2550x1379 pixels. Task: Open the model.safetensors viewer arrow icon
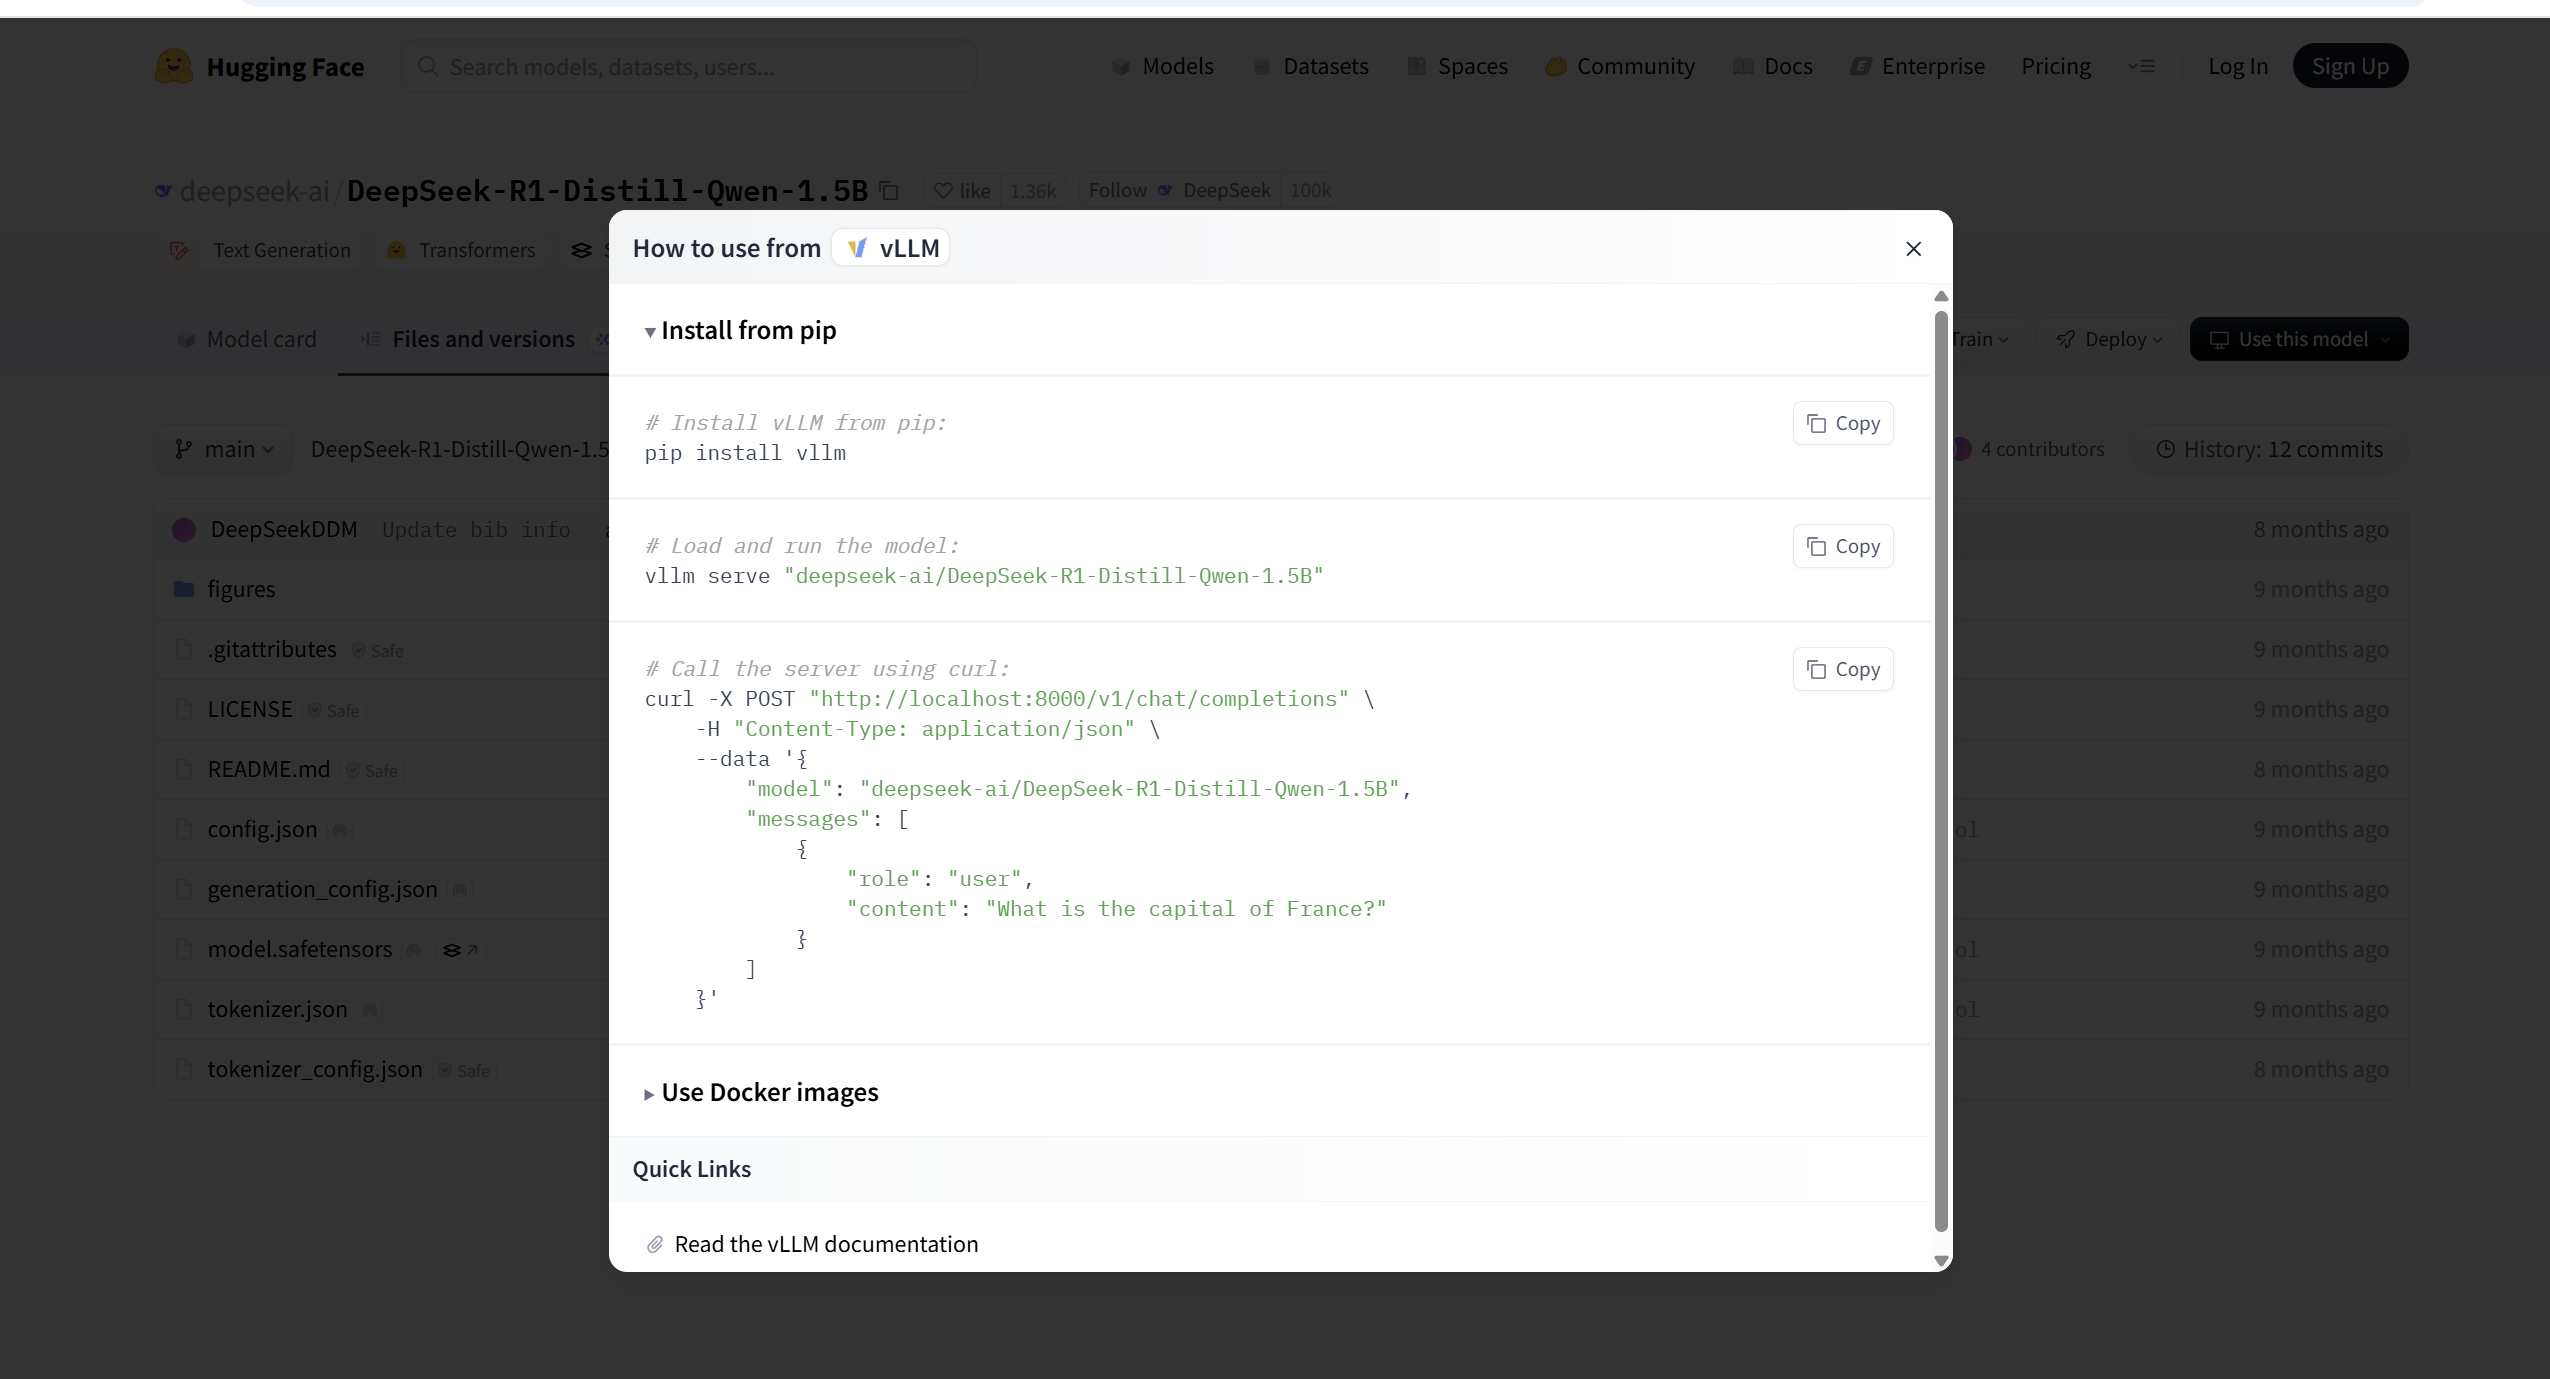[460, 951]
